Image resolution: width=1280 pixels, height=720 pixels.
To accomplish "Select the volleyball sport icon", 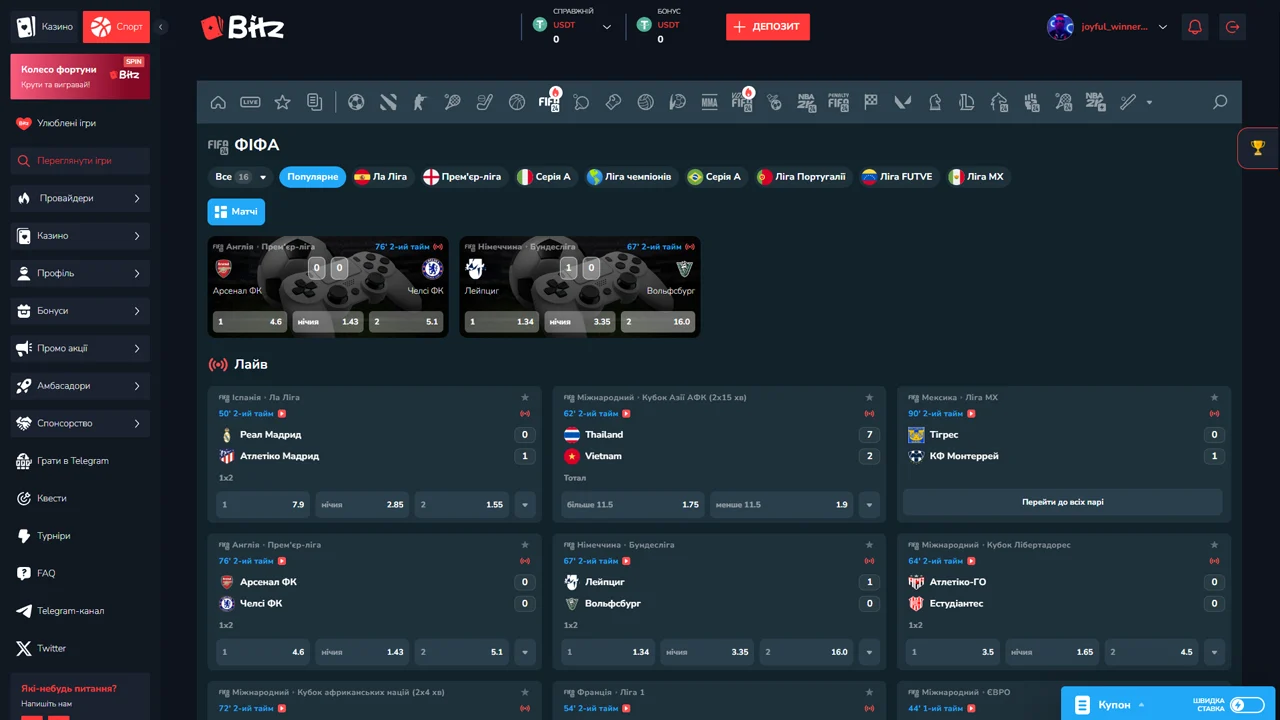I will pos(645,102).
